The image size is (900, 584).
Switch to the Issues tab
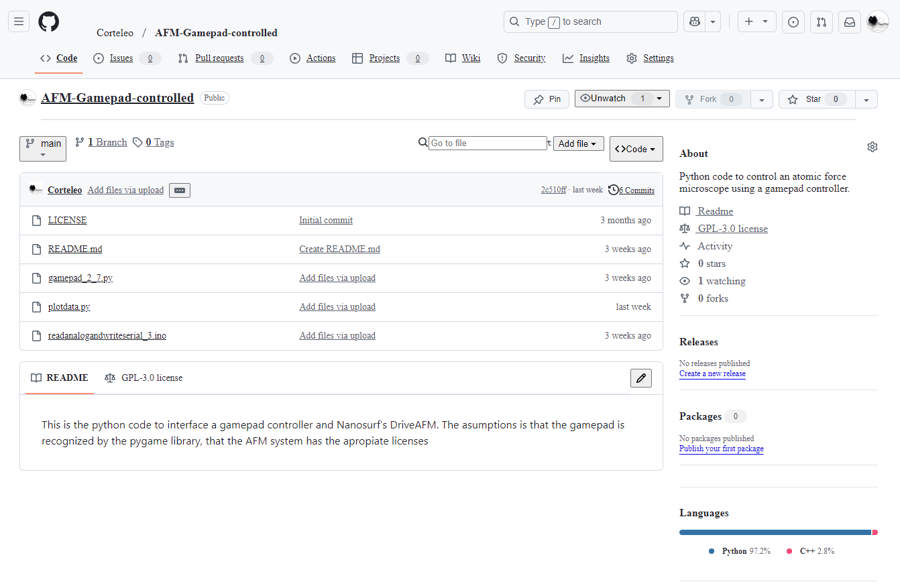click(x=126, y=58)
